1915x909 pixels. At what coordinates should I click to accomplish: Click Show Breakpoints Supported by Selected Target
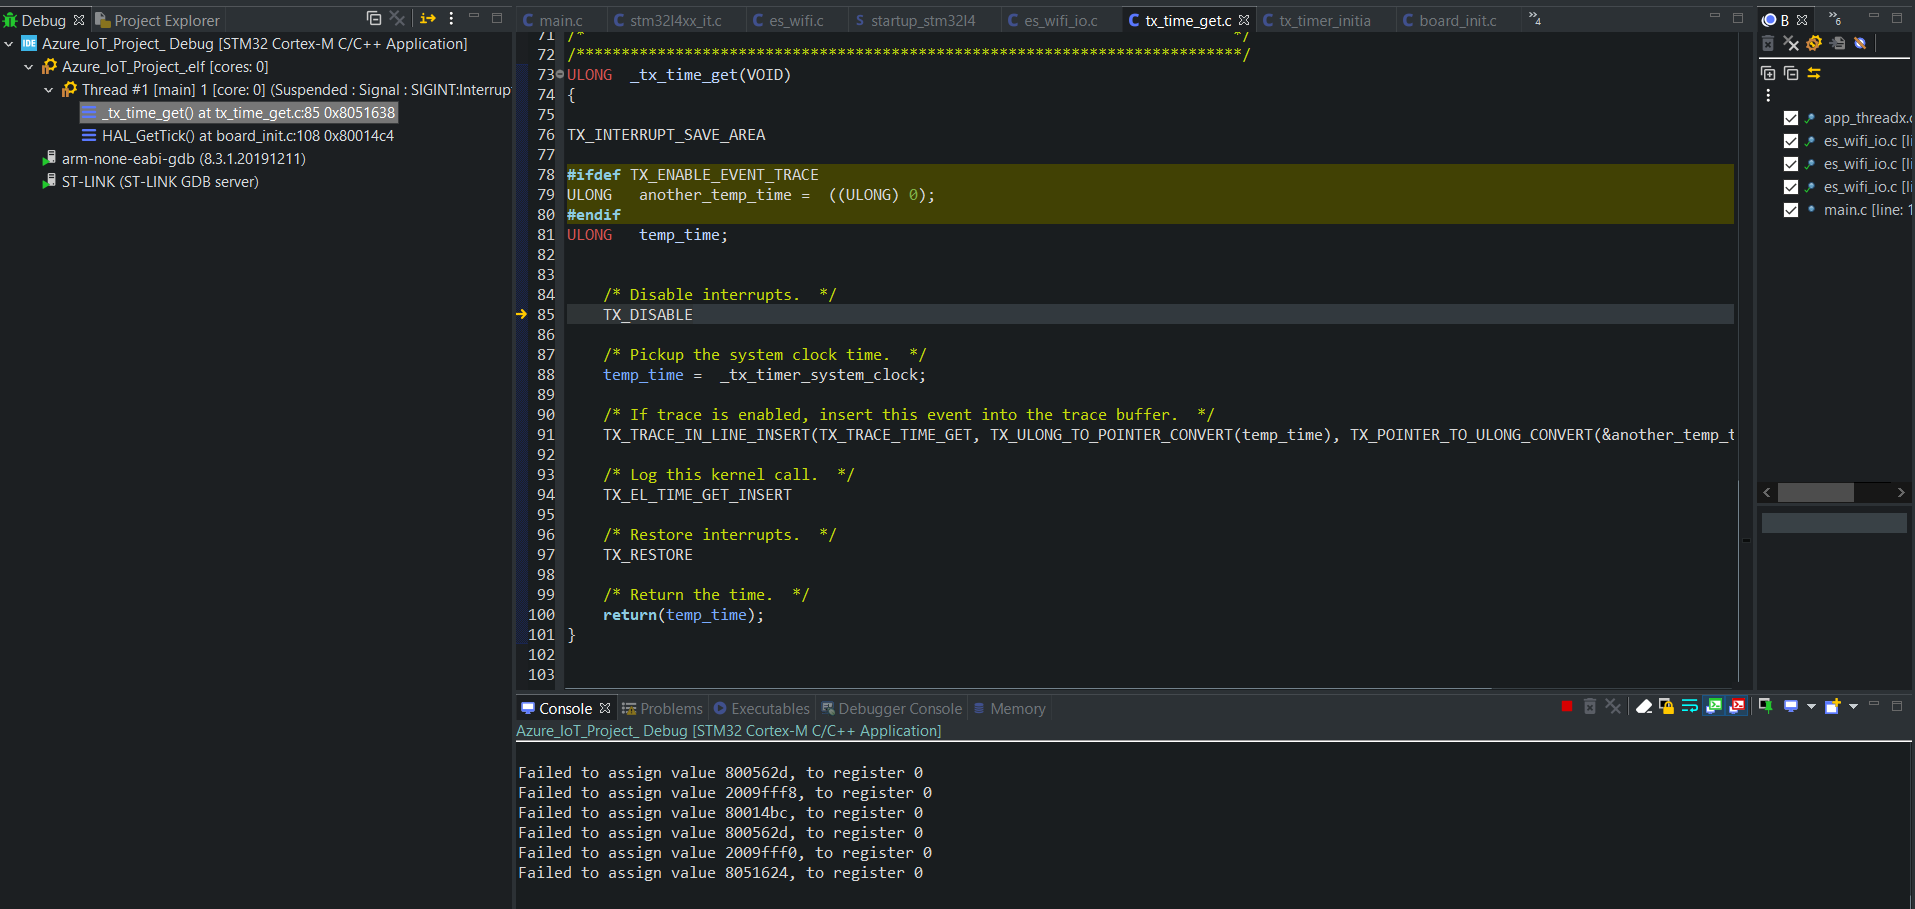point(1814,43)
